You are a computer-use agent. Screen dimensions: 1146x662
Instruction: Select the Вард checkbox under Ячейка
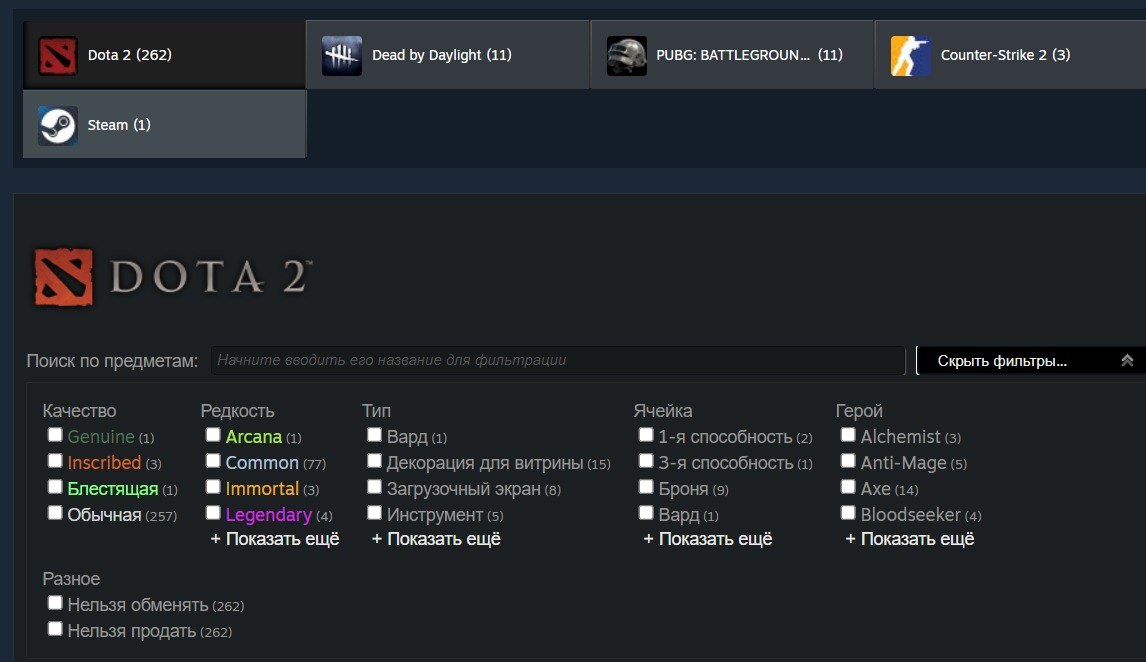[x=646, y=513]
